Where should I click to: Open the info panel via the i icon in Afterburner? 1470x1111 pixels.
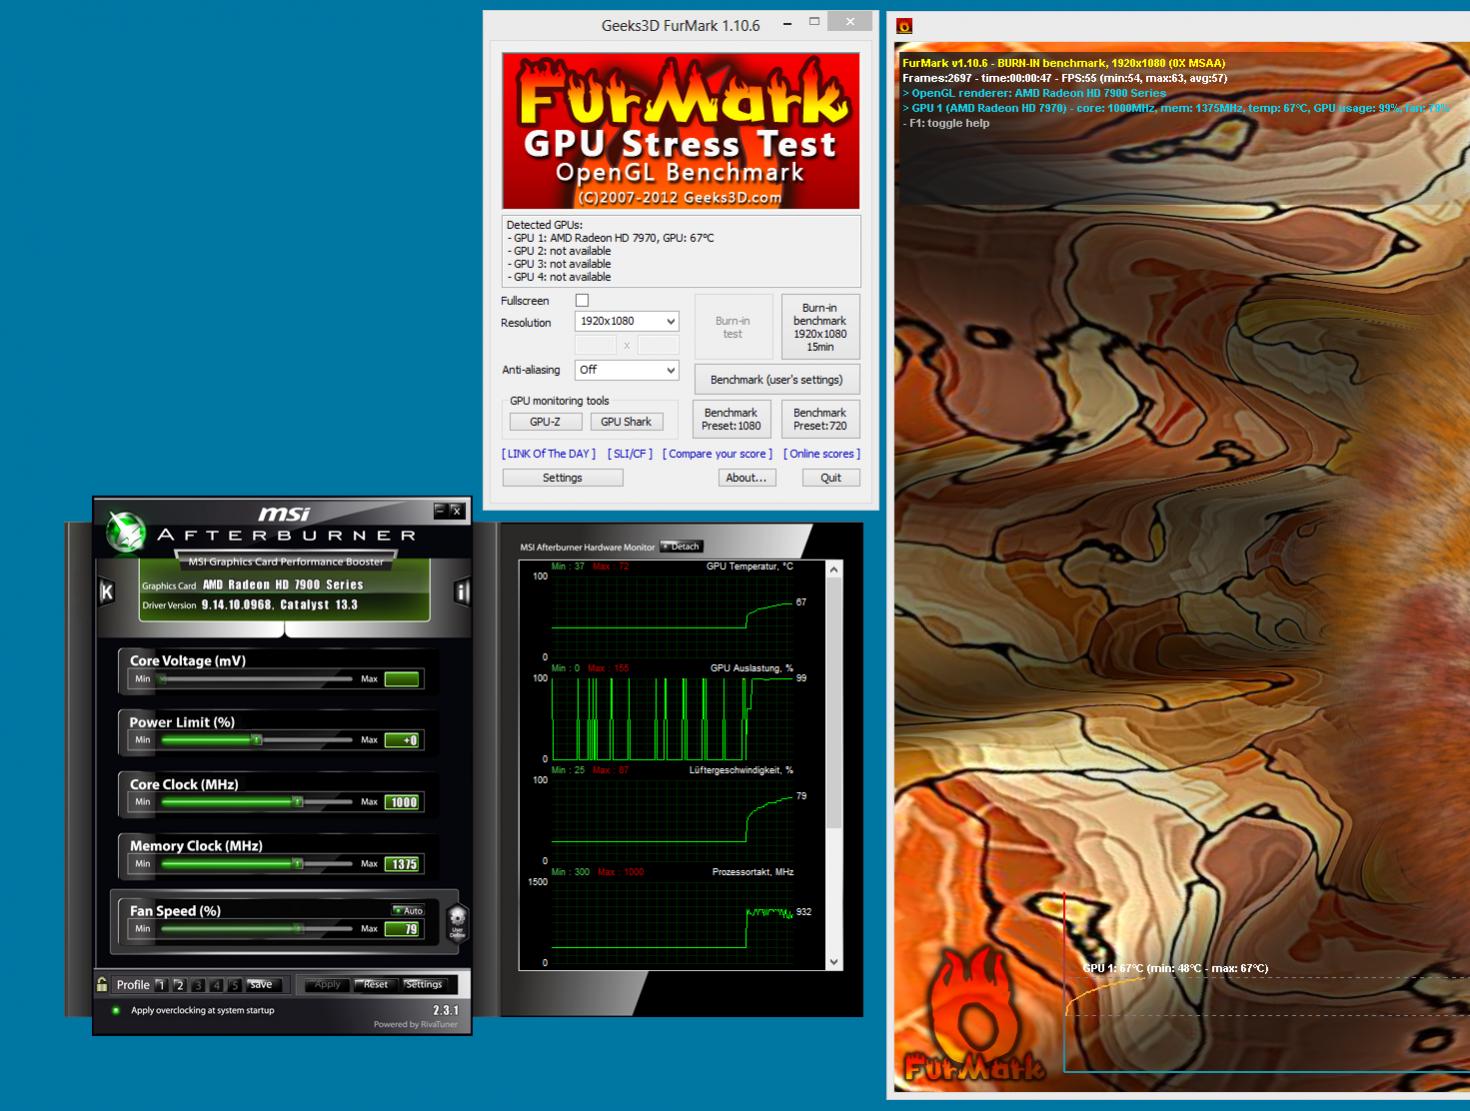(462, 592)
